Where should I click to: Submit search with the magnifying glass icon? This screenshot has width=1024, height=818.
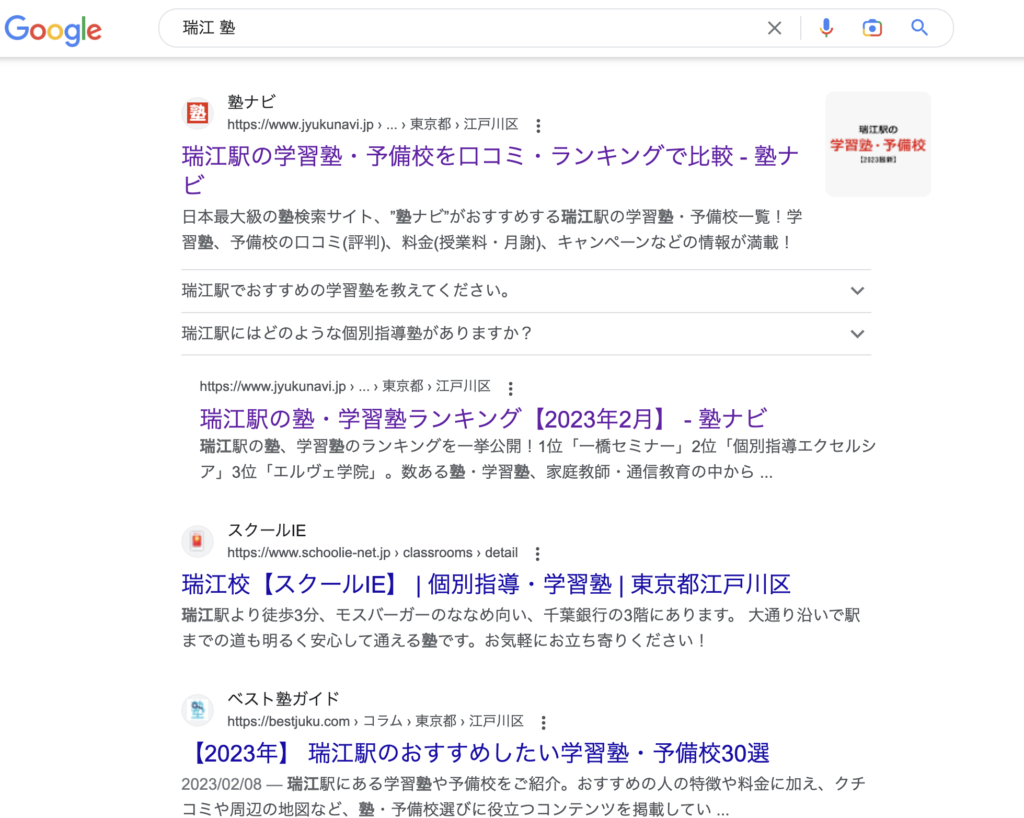920,27
